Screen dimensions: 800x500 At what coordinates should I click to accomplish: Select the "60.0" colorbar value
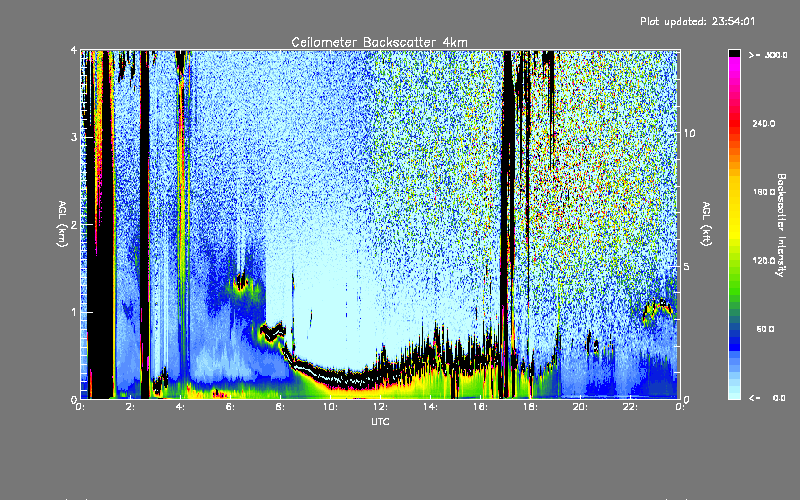(765, 329)
